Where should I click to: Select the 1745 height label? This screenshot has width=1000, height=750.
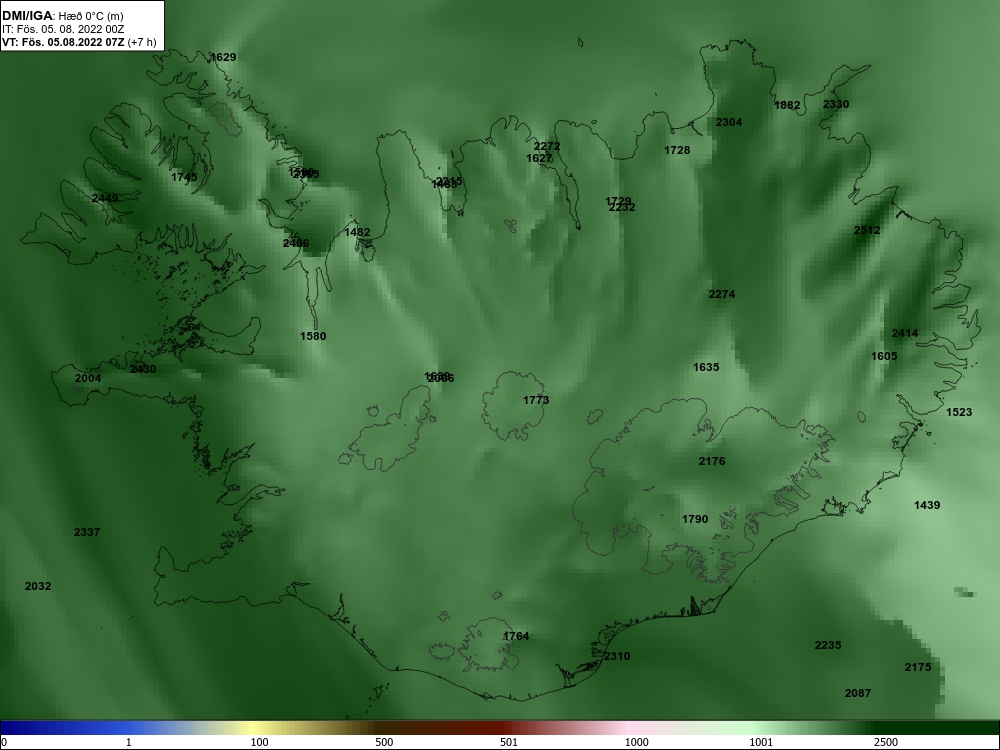click(x=184, y=177)
